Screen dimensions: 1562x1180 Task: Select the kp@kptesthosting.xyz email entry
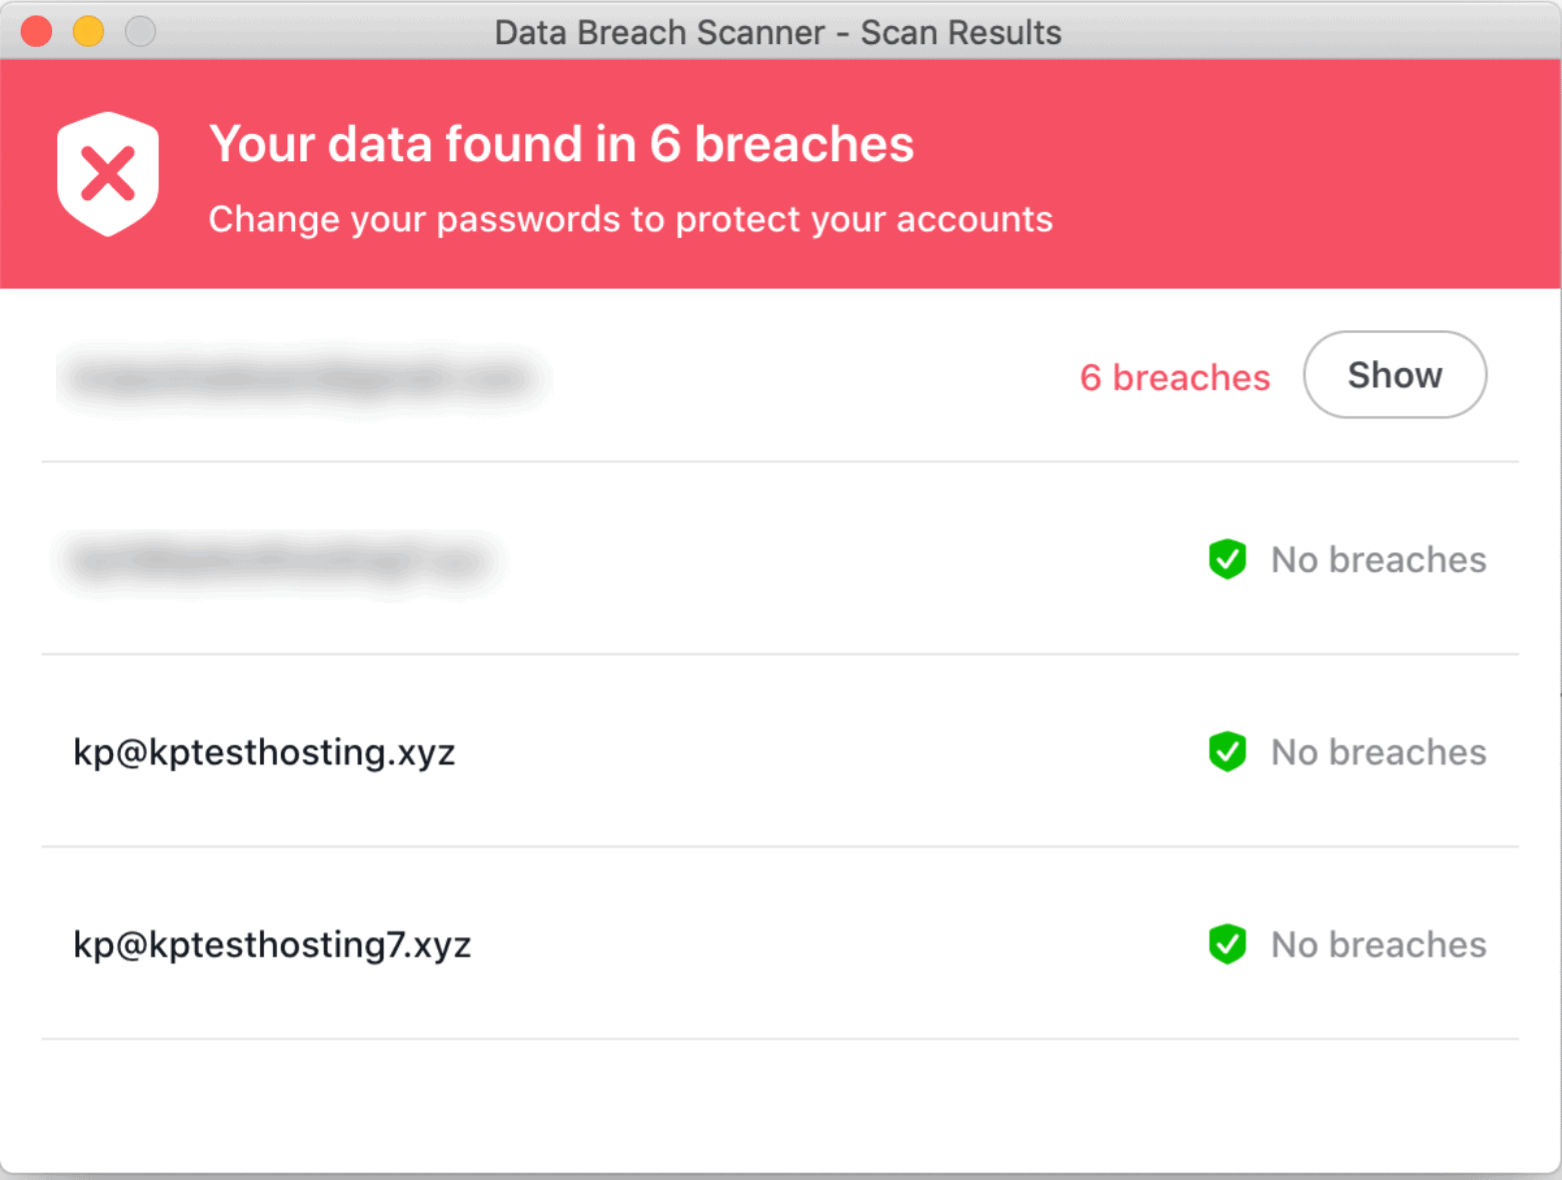(264, 752)
